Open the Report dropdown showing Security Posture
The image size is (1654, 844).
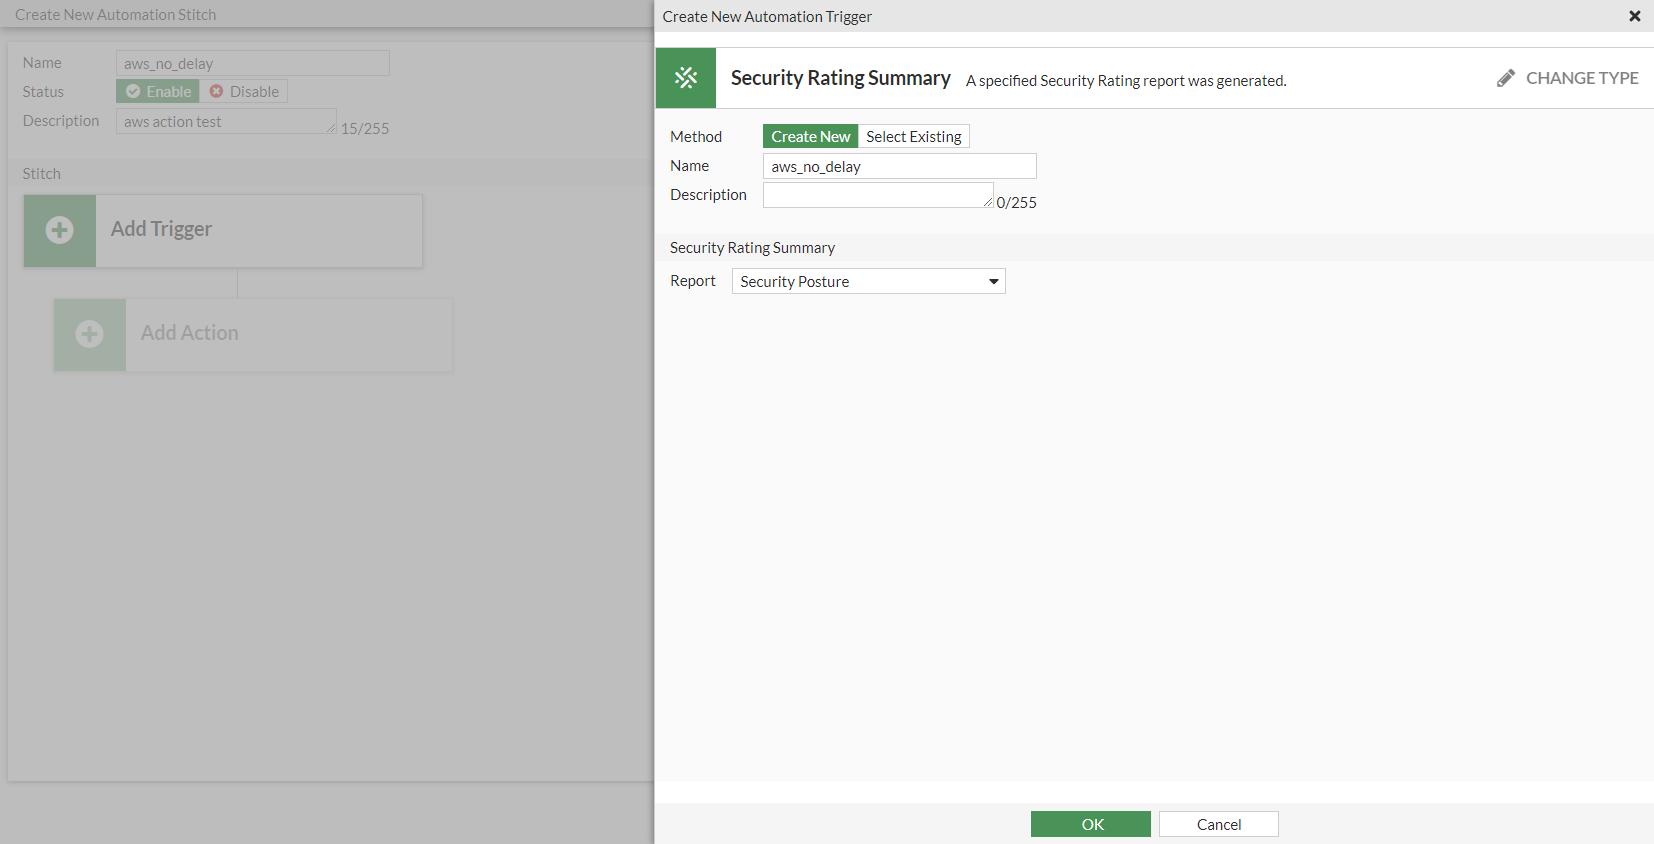868,281
